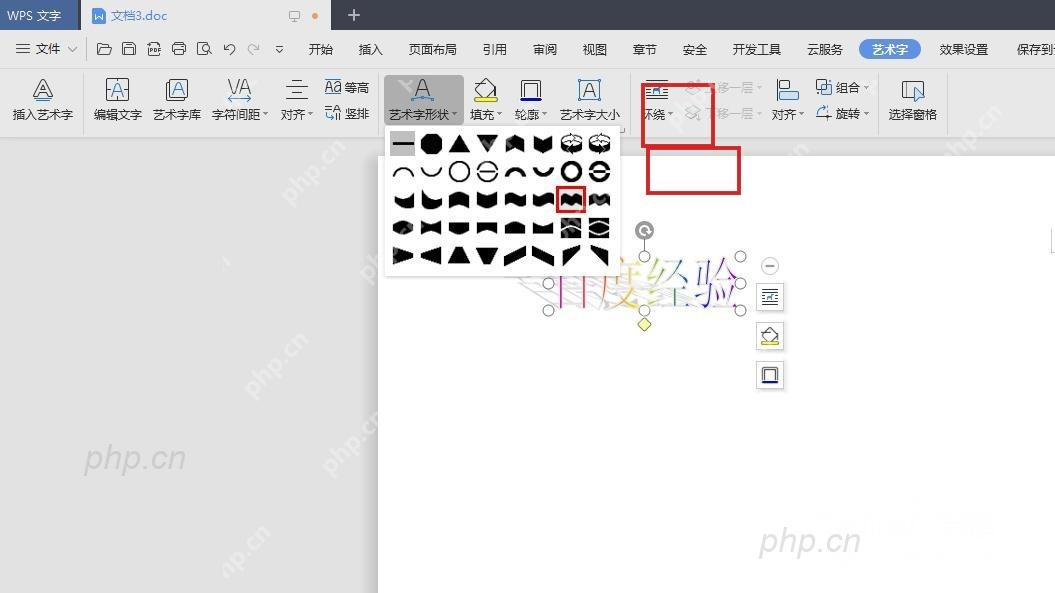The width and height of the screenshot is (1055, 593).
Task: Select first-row downward solid triangle shape
Action: pos(487,143)
